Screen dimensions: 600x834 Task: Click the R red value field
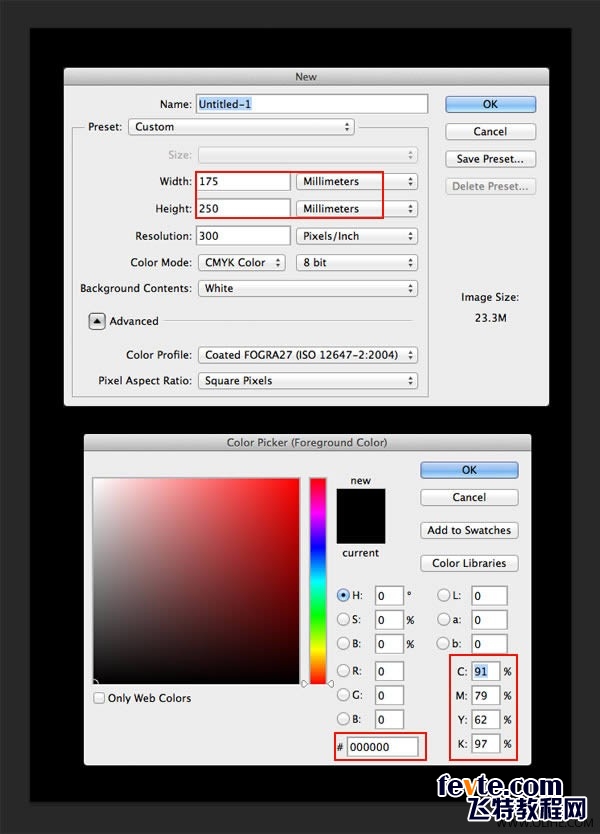pyautogui.click(x=389, y=671)
